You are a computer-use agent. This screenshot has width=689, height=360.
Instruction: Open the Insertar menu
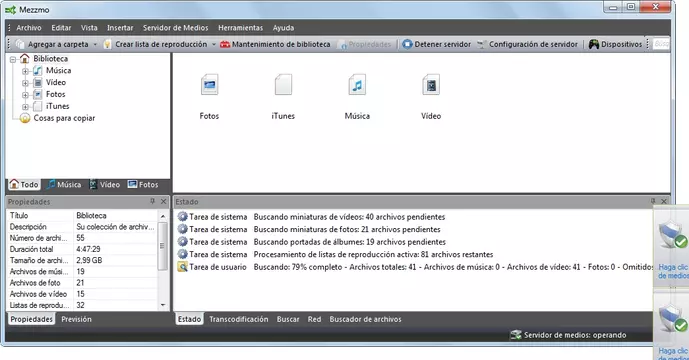(x=120, y=28)
